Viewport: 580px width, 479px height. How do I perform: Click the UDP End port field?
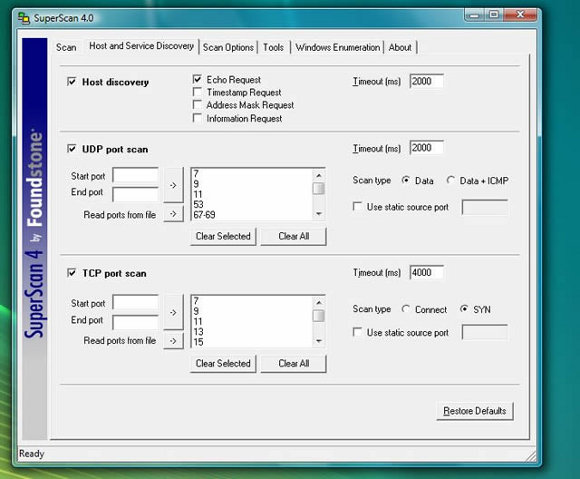[136, 194]
